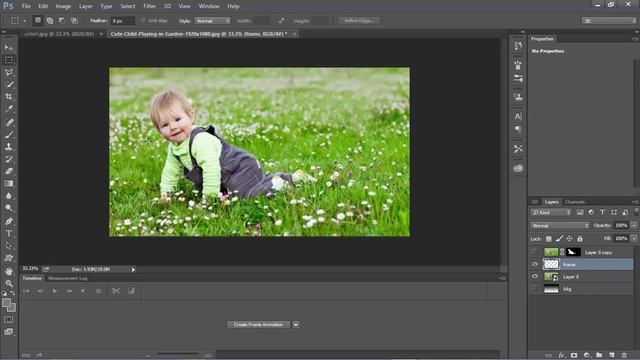640x360 pixels.
Task: Link layers icon in Layers panel
Action: [549, 355]
